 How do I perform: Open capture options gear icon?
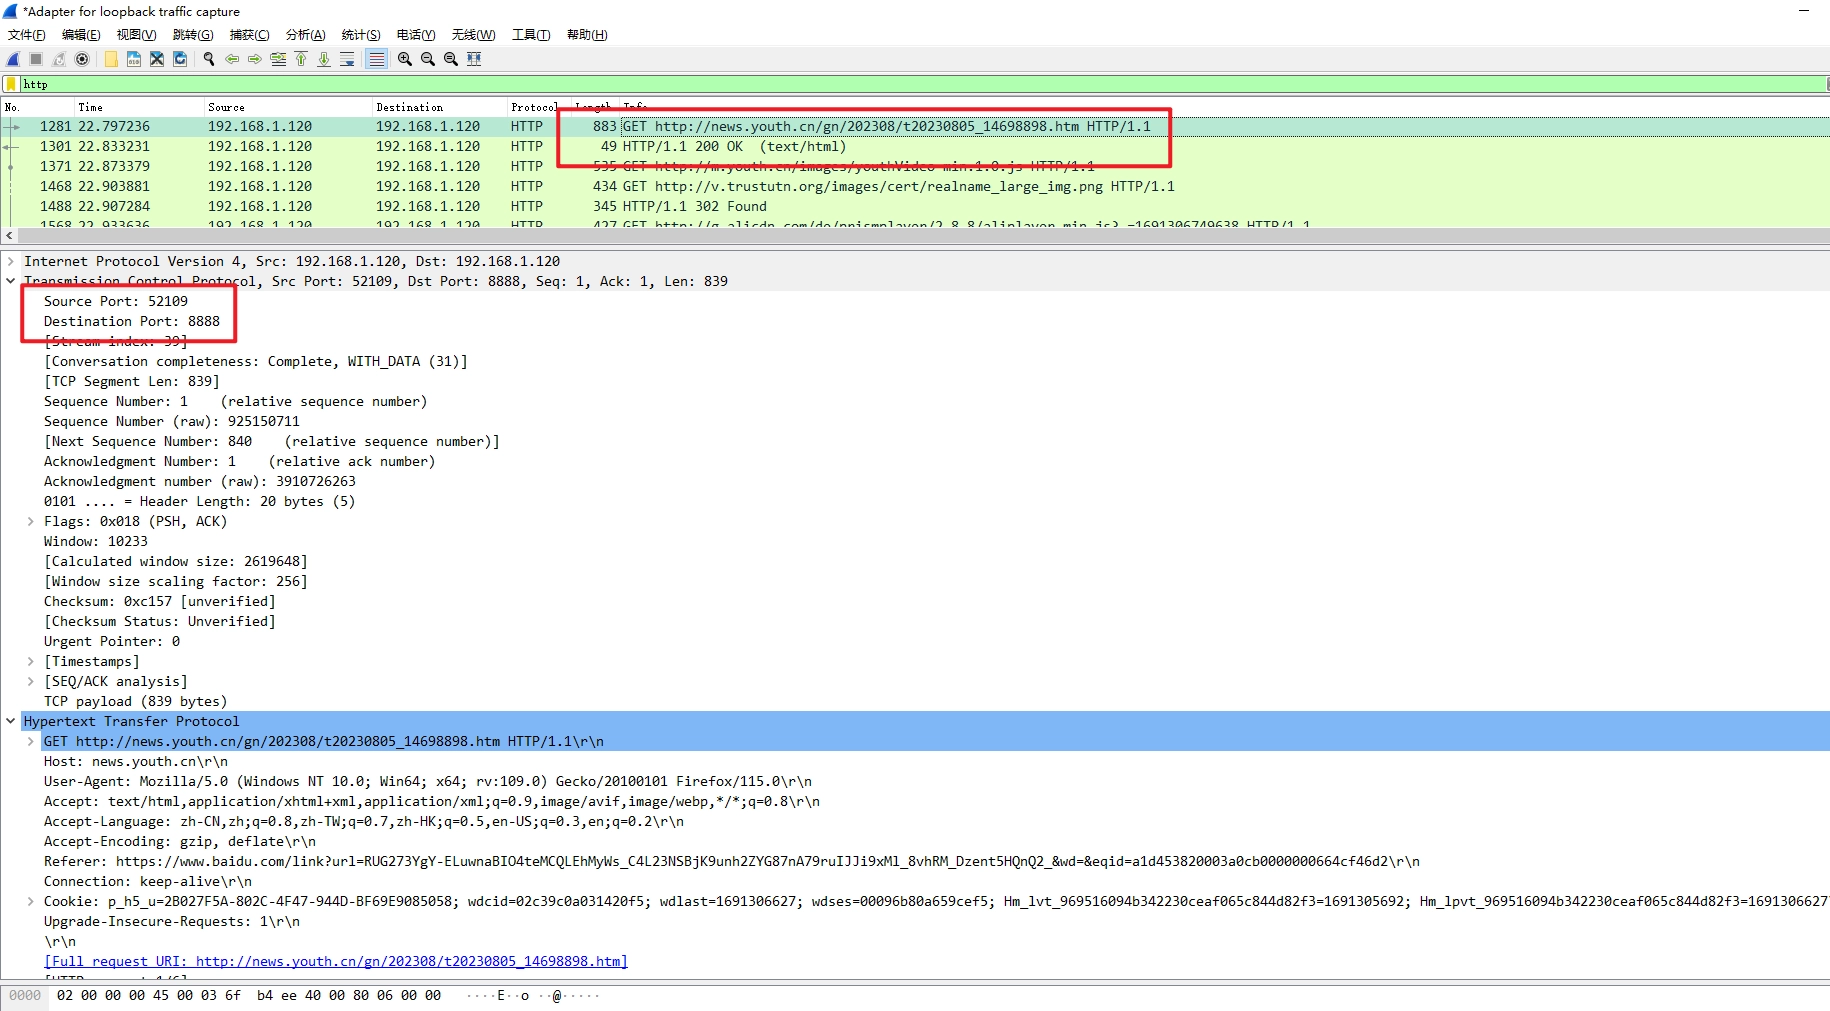[82, 59]
